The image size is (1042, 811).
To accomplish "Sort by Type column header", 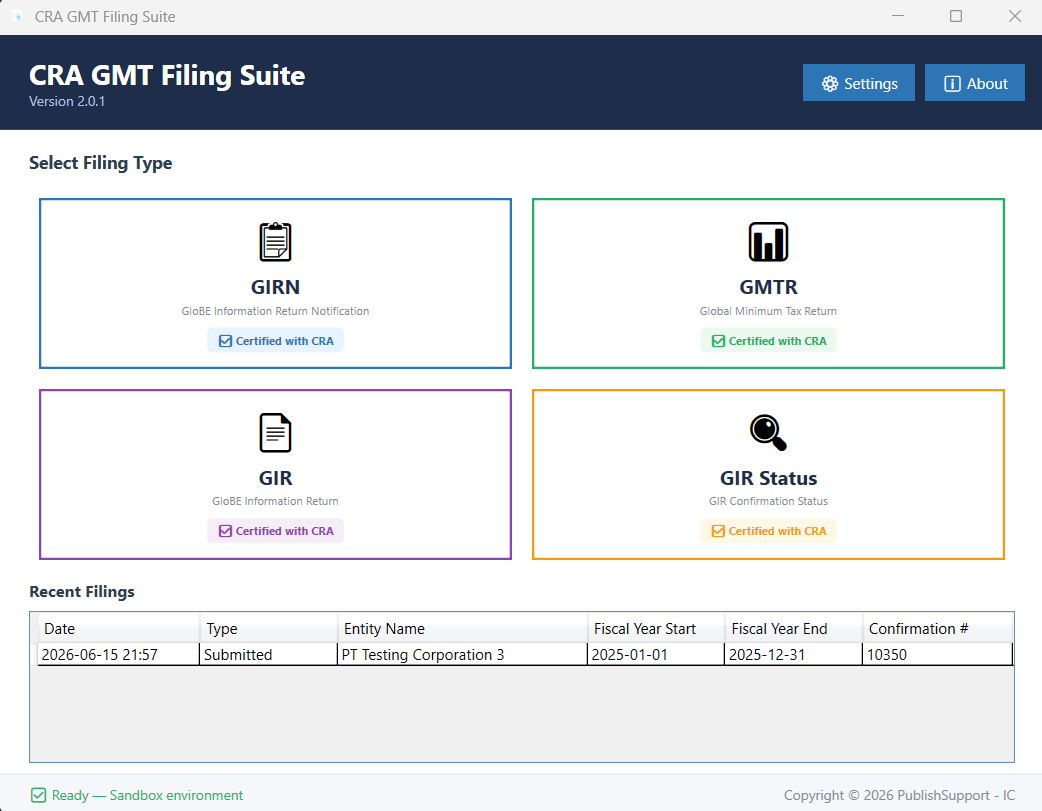I will coord(268,628).
